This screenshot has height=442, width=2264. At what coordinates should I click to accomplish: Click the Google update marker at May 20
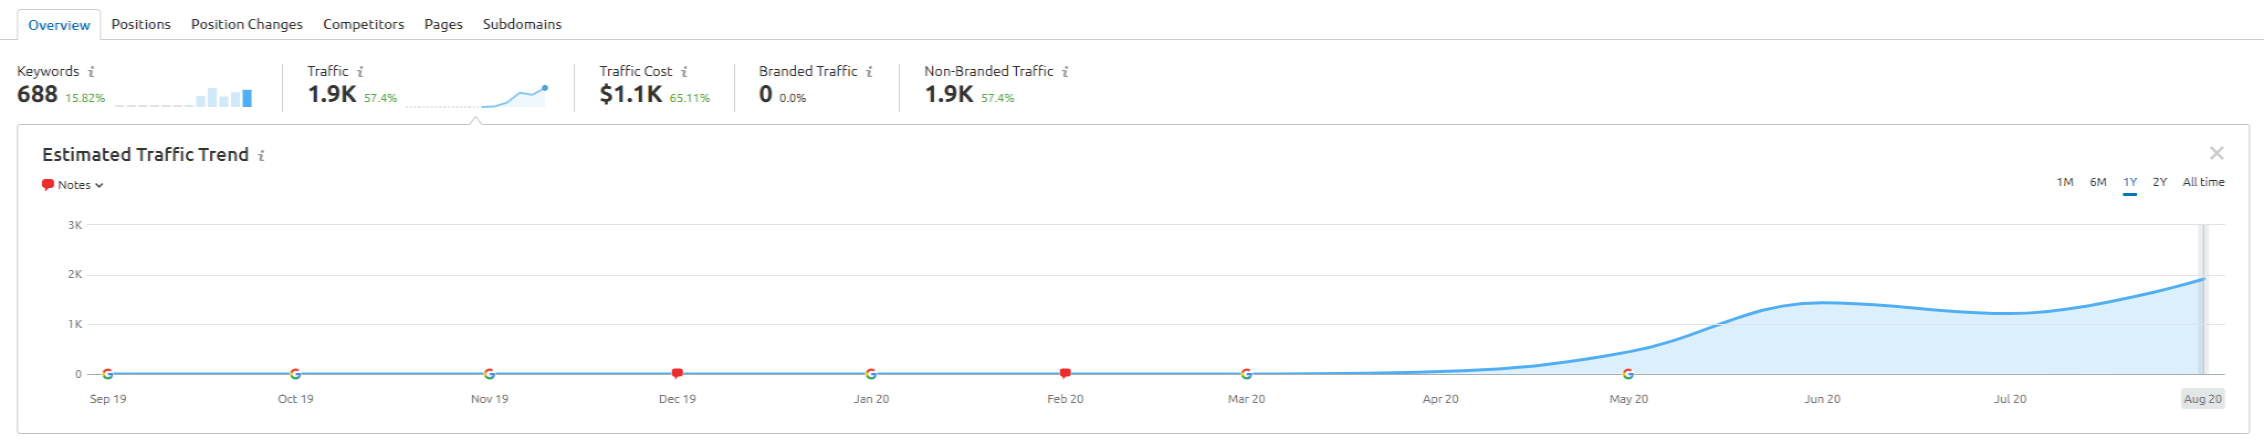[x=1628, y=374]
